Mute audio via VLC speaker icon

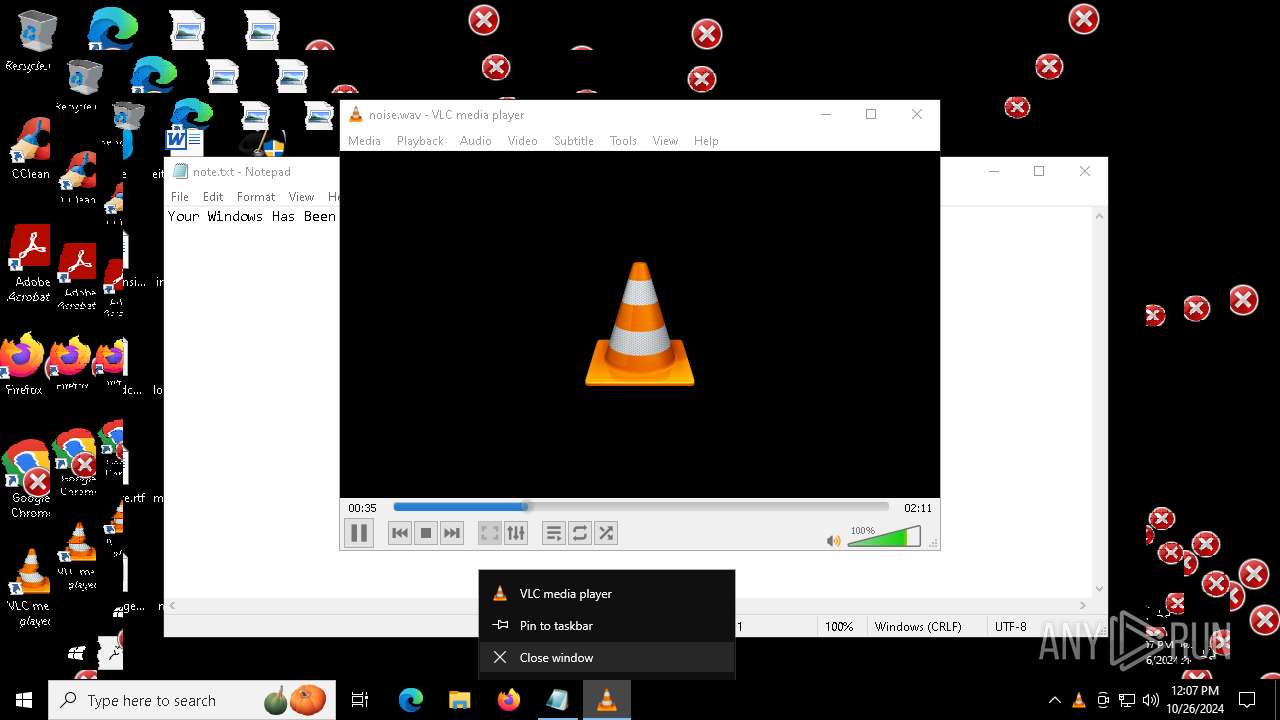point(834,540)
